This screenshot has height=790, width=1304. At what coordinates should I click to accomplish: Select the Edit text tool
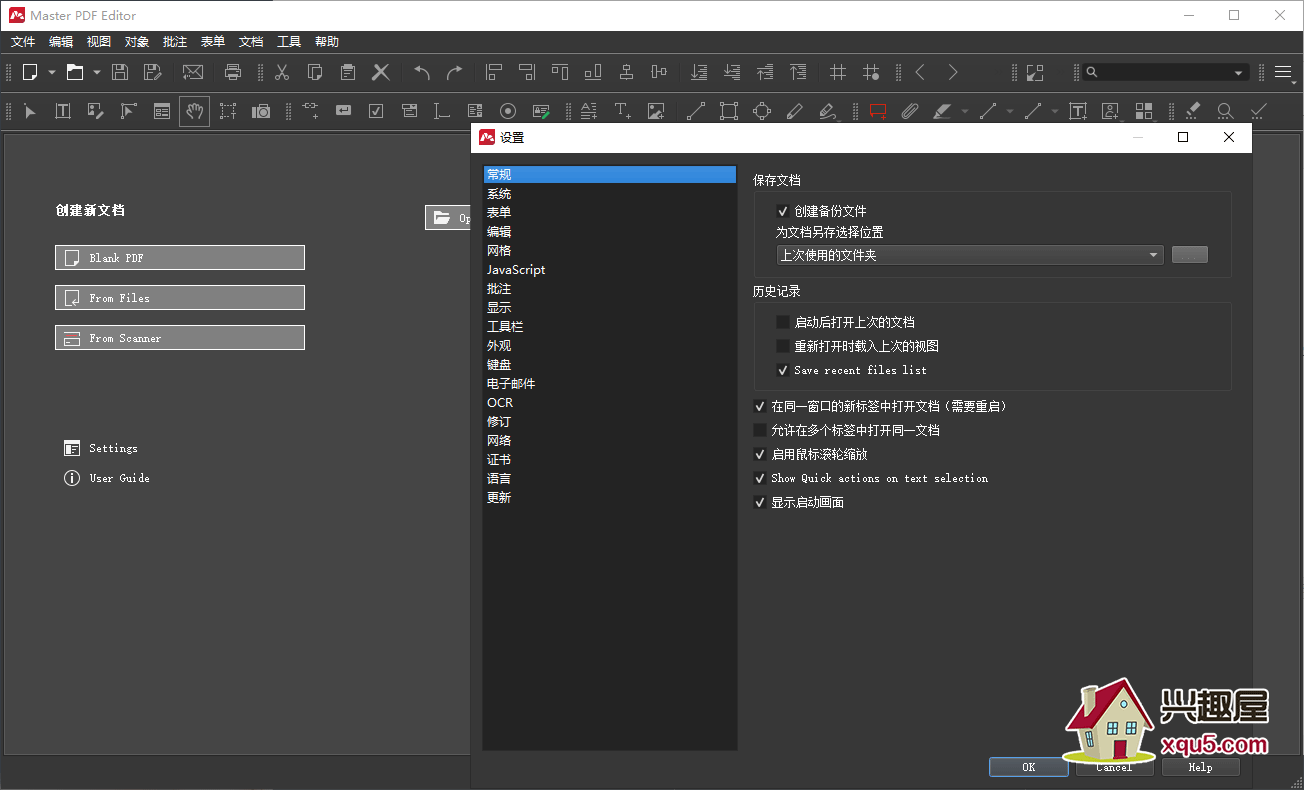(62, 111)
